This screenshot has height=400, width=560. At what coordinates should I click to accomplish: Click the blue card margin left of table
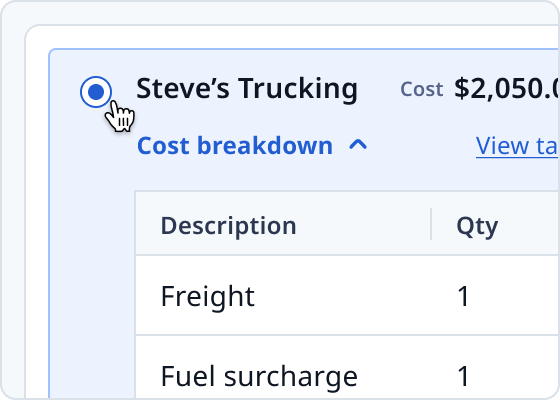[92, 286]
